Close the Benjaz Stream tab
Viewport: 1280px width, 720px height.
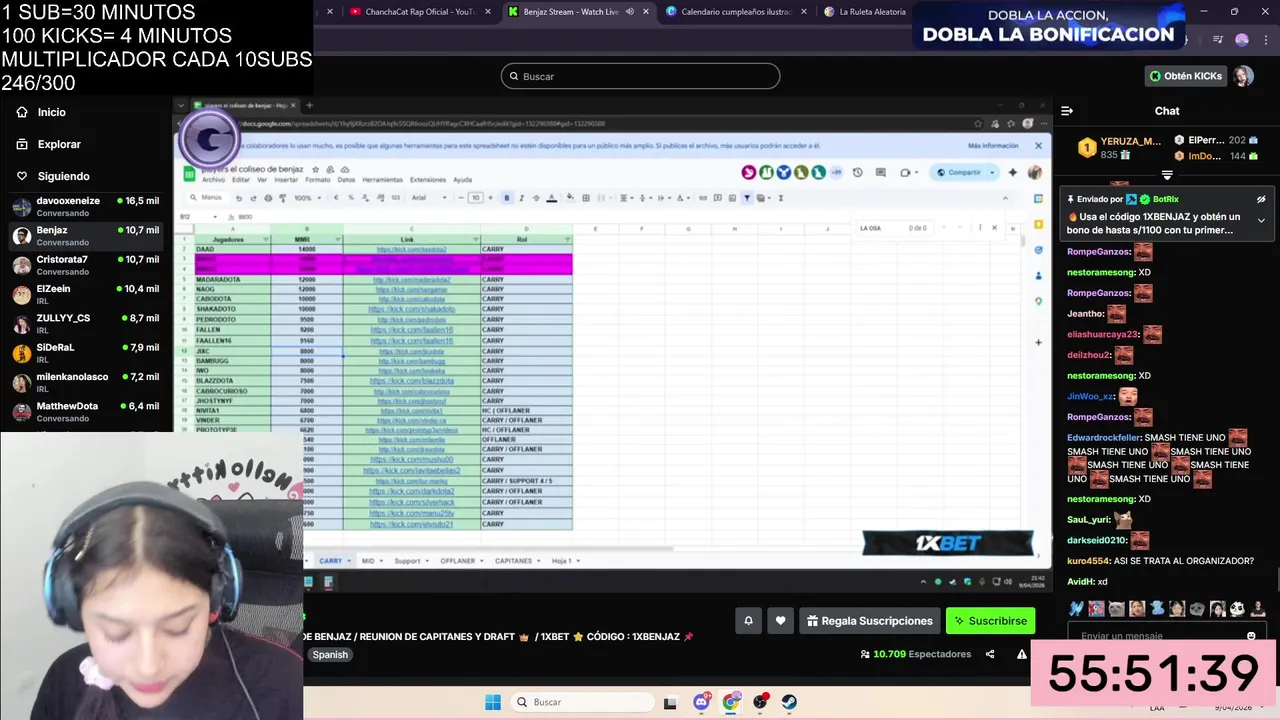click(x=646, y=12)
